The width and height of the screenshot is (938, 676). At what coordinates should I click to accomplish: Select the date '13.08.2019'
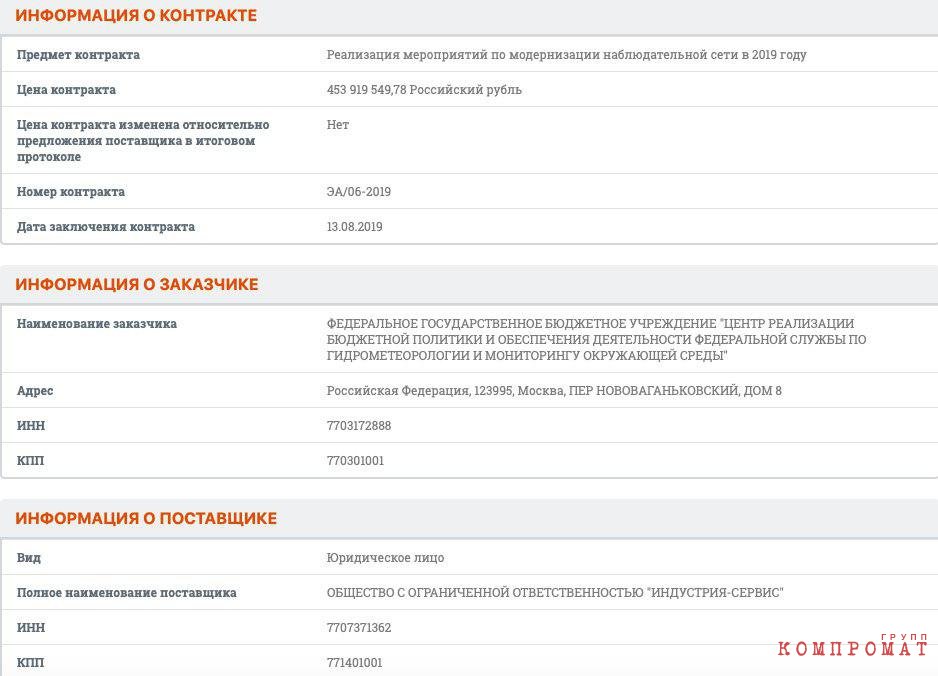(x=354, y=227)
